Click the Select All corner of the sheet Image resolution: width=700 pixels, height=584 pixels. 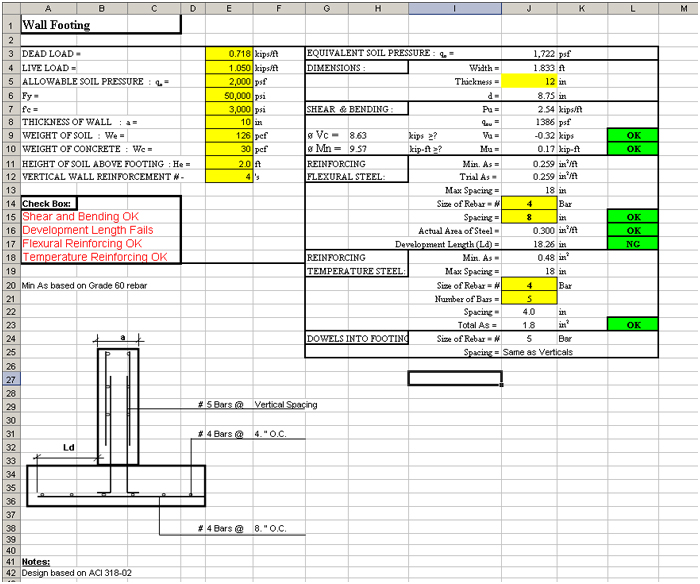click(x=8, y=8)
